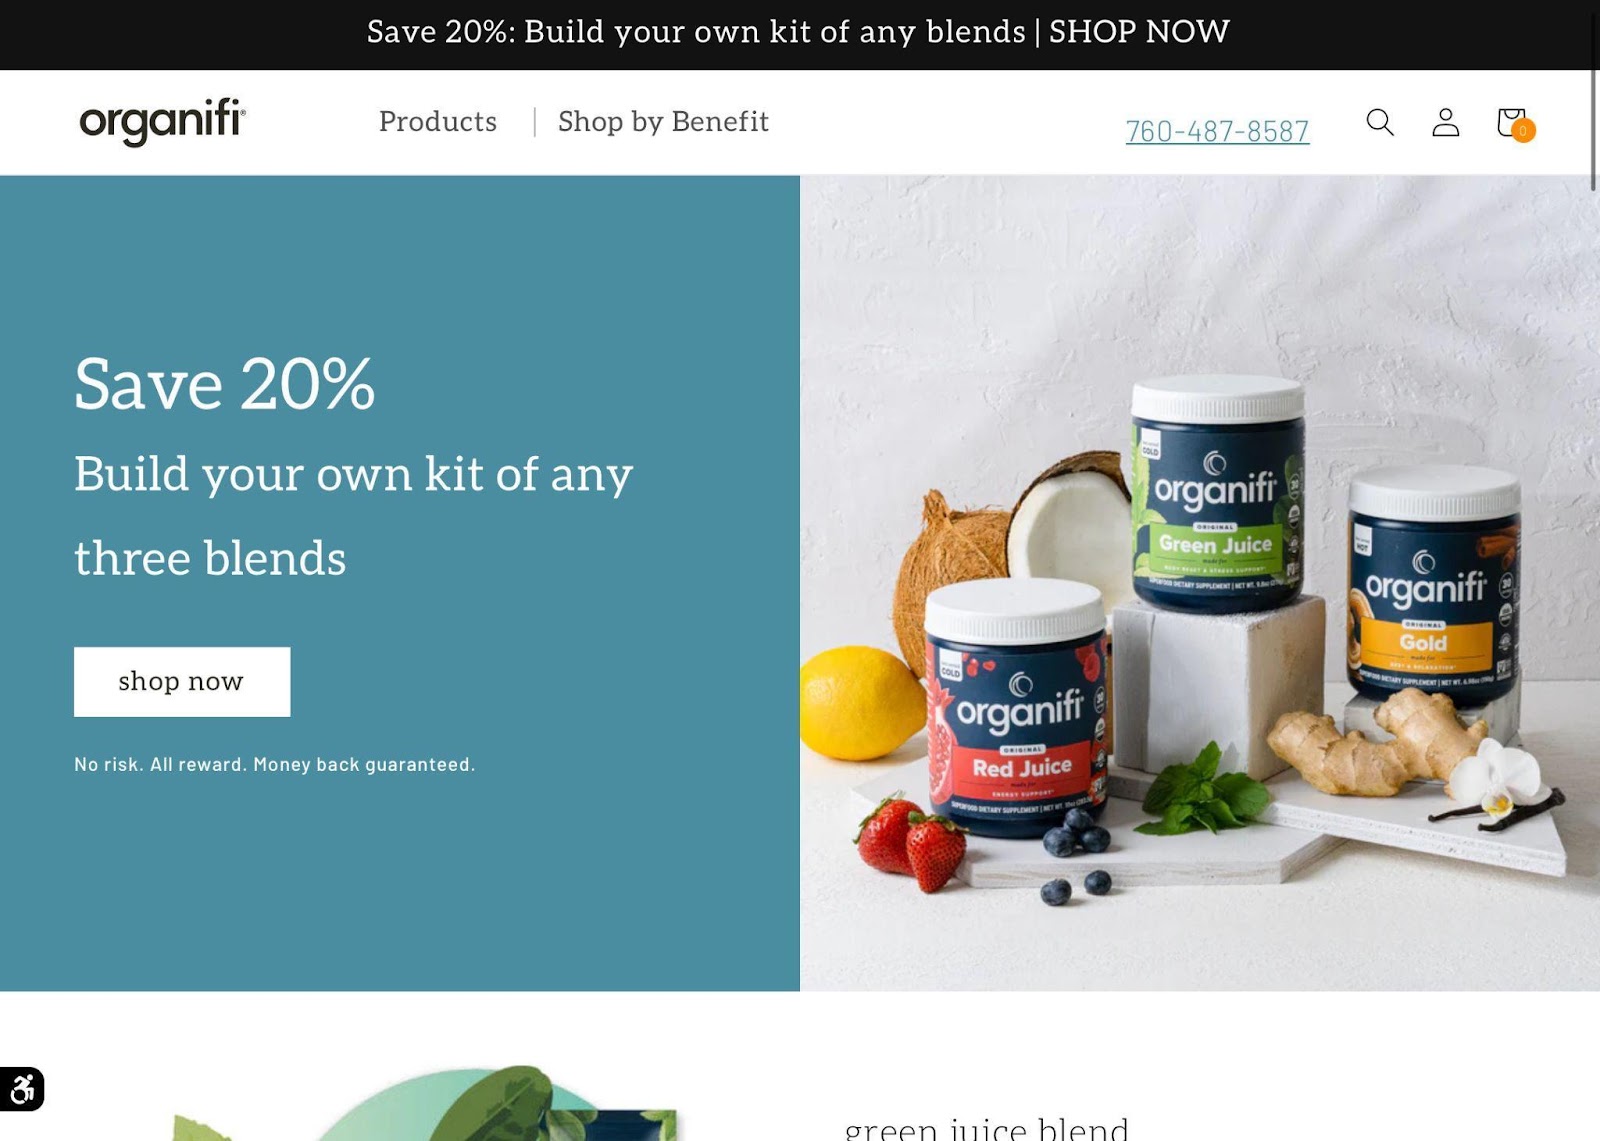Image resolution: width=1600 pixels, height=1141 pixels.
Task: Click the Gold jar image
Action: [1433, 587]
